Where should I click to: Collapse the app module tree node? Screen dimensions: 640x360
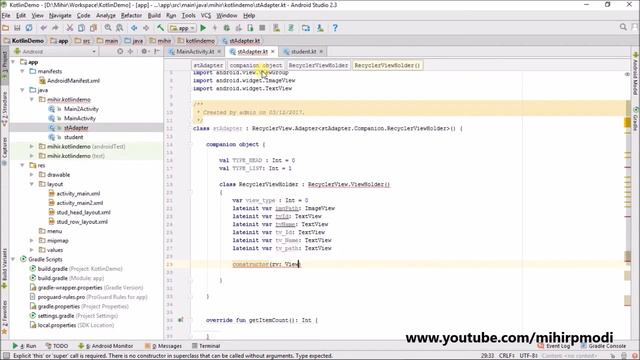pyautogui.click(x=13, y=62)
